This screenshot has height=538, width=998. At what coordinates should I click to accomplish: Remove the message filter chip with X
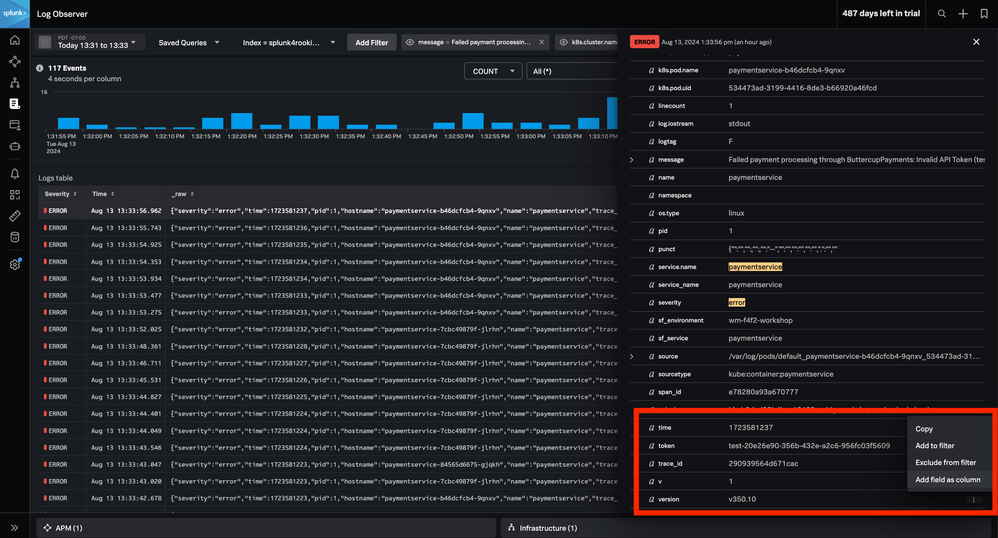point(542,43)
